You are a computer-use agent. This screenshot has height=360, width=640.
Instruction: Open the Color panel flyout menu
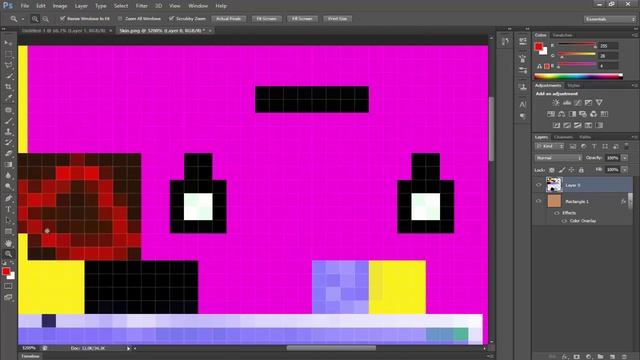tap(635, 35)
